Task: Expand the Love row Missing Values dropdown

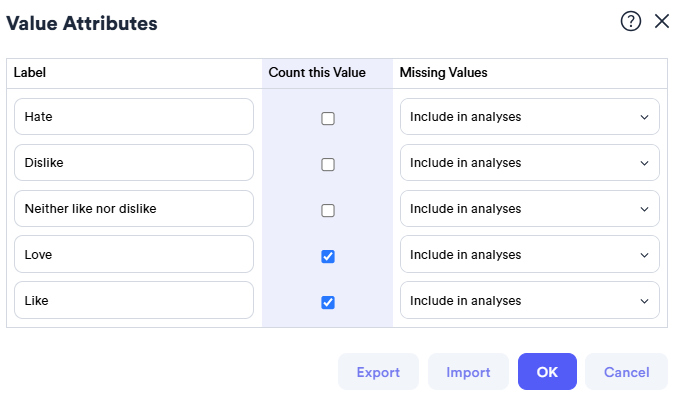Action: click(530, 254)
